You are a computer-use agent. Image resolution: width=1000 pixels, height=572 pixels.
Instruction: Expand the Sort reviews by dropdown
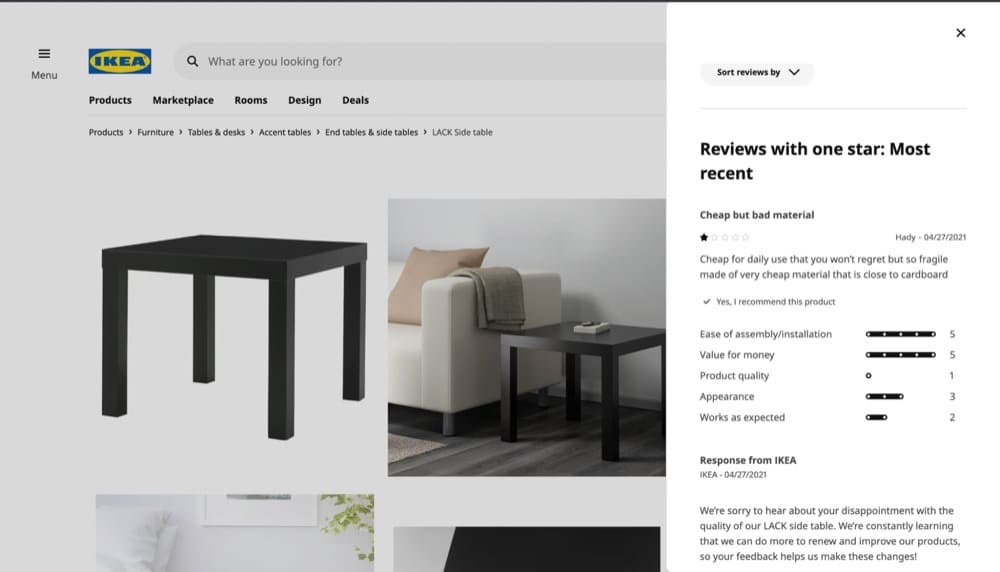[x=757, y=73]
